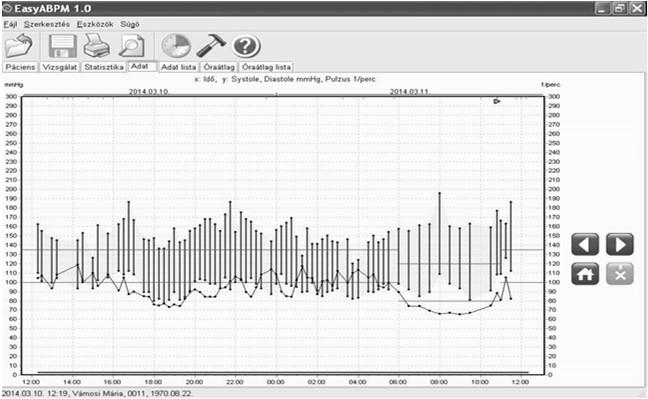The height and width of the screenshot is (399, 648).
Task: Click the question mark help icon
Action: pos(246,46)
